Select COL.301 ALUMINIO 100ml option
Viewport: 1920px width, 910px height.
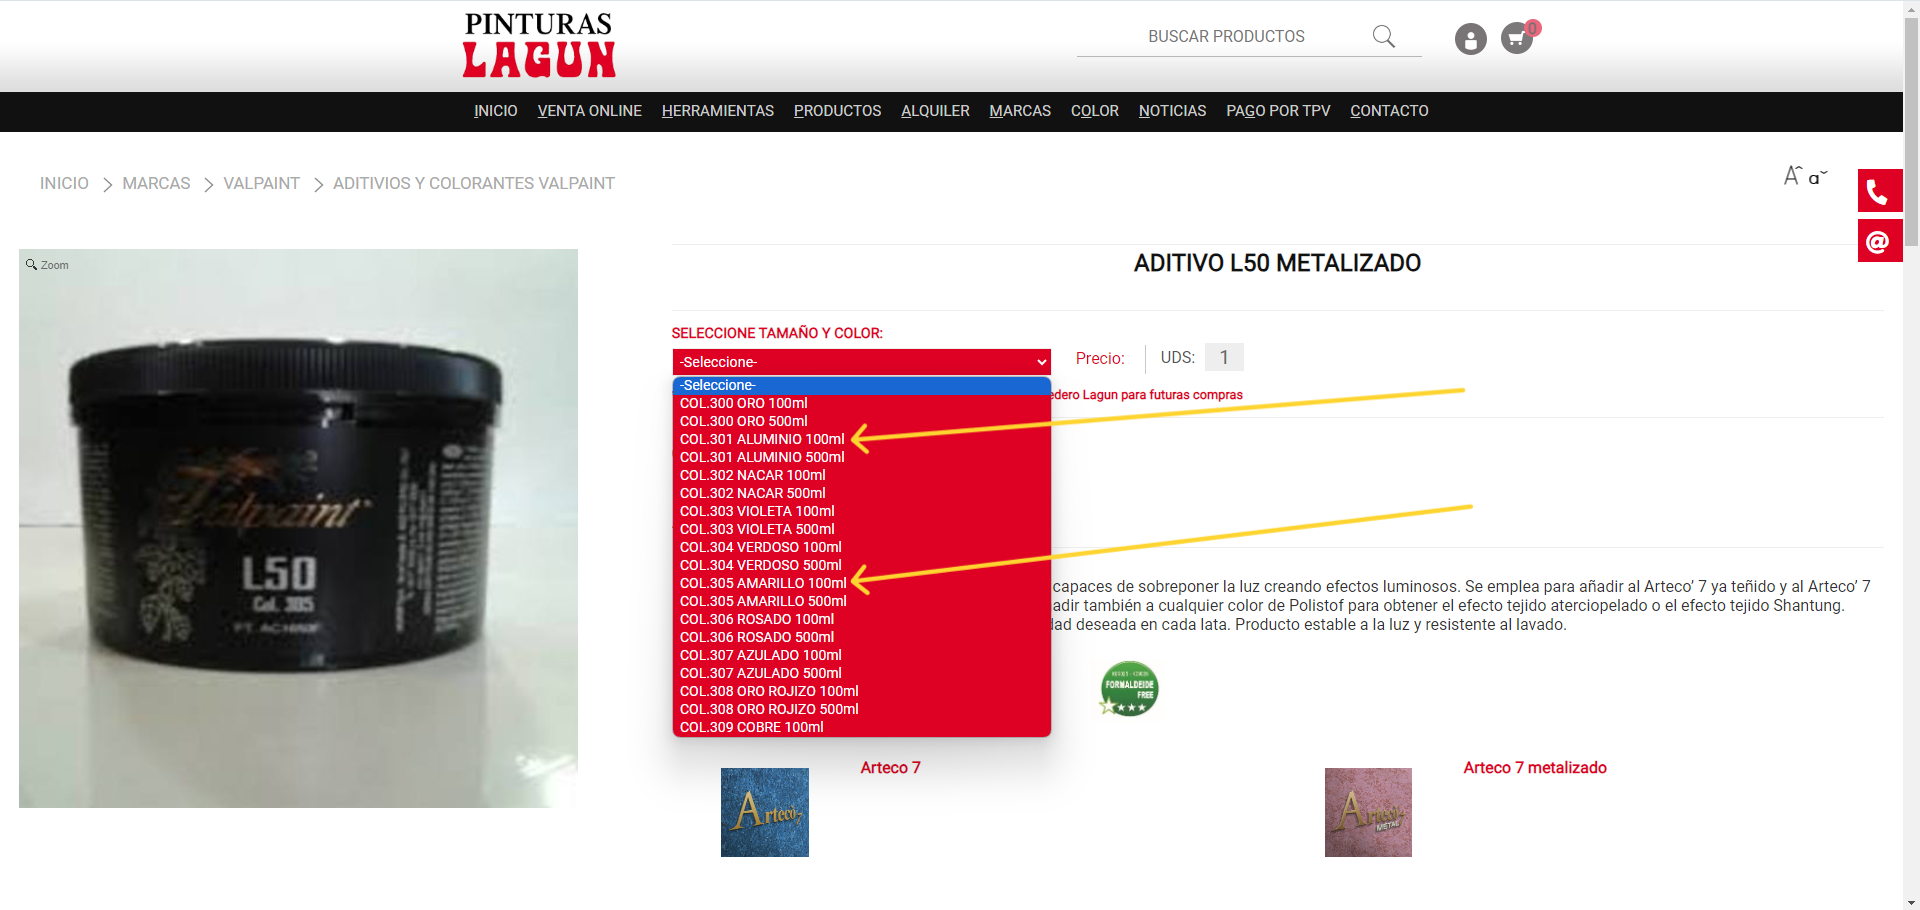[762, 439]
